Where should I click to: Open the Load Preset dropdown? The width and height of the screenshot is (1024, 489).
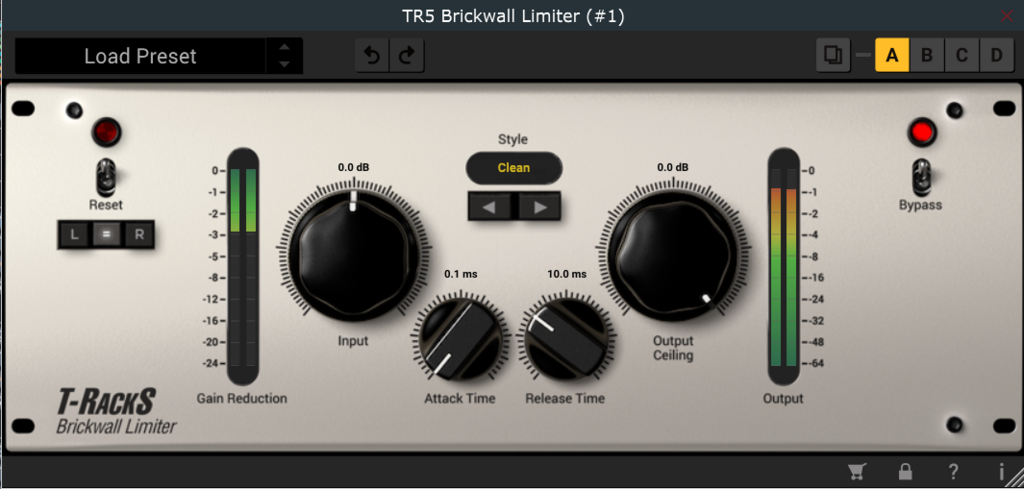(140, 56)
